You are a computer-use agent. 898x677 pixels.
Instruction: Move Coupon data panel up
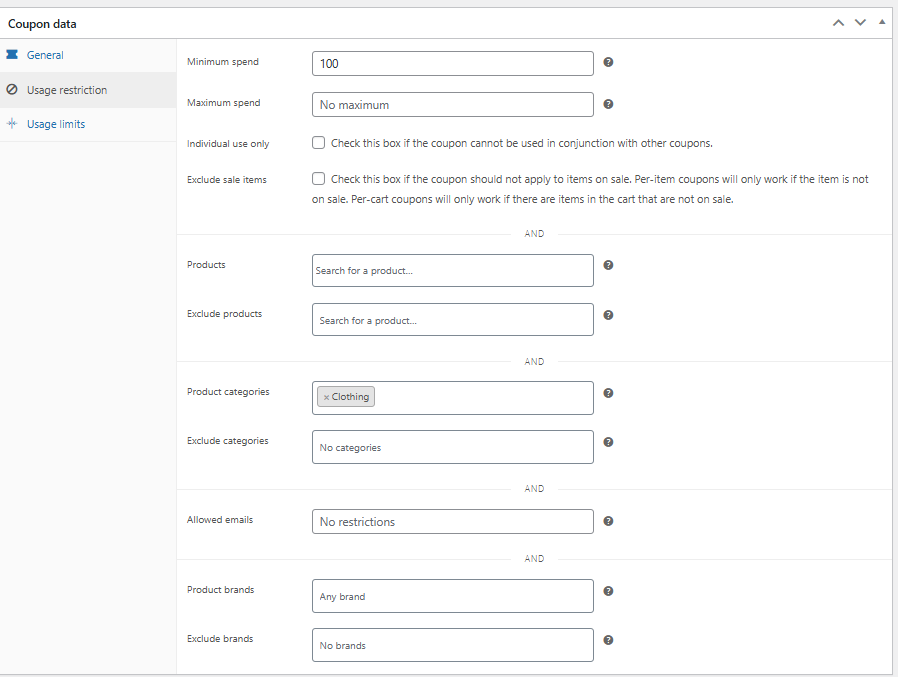[x=838, y=23]
